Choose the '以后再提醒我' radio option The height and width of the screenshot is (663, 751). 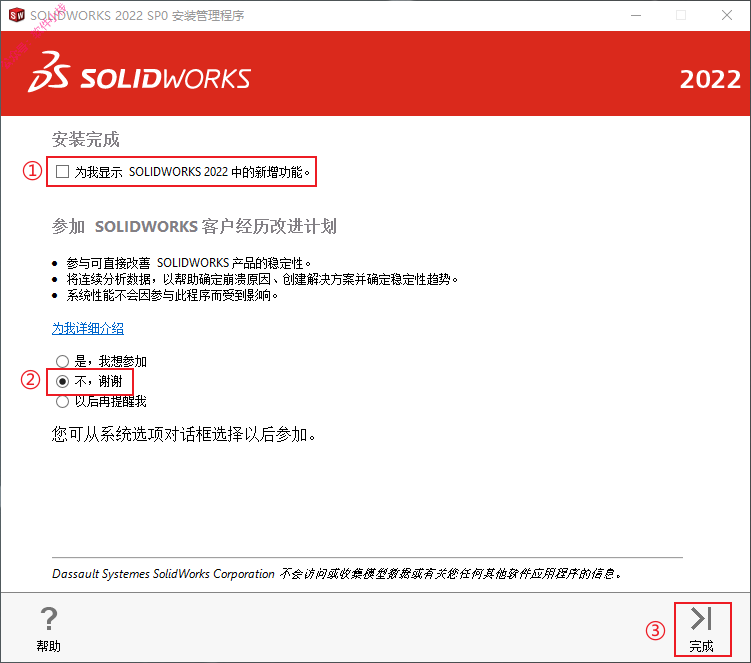coord(62,401)
